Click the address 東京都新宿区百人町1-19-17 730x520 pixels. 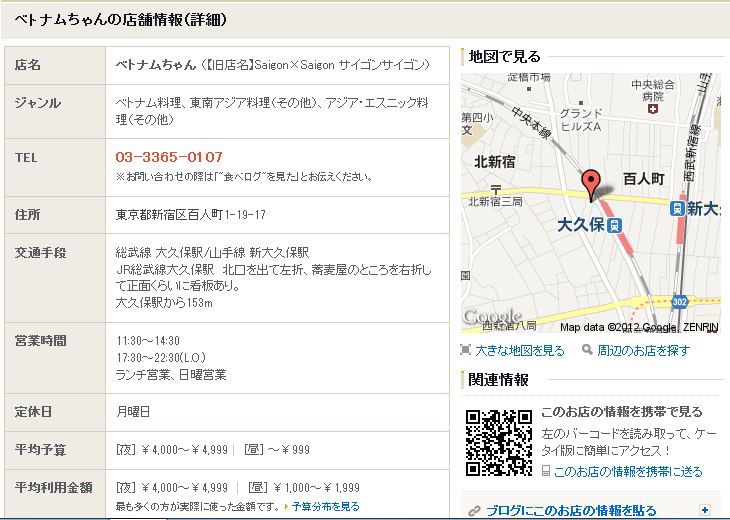[x=191, y=215]
